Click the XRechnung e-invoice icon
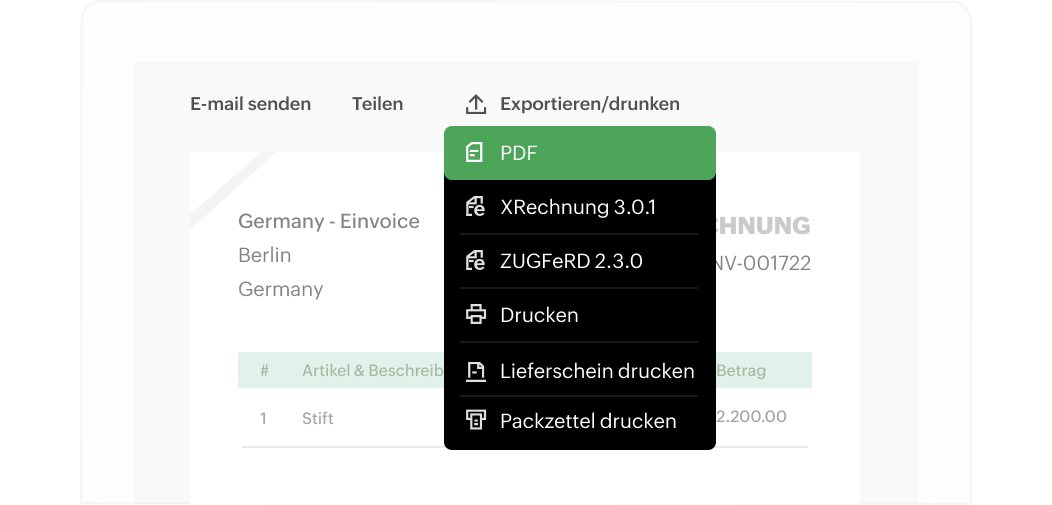This screenshot has width=1052, height=505. click(475, 207)
